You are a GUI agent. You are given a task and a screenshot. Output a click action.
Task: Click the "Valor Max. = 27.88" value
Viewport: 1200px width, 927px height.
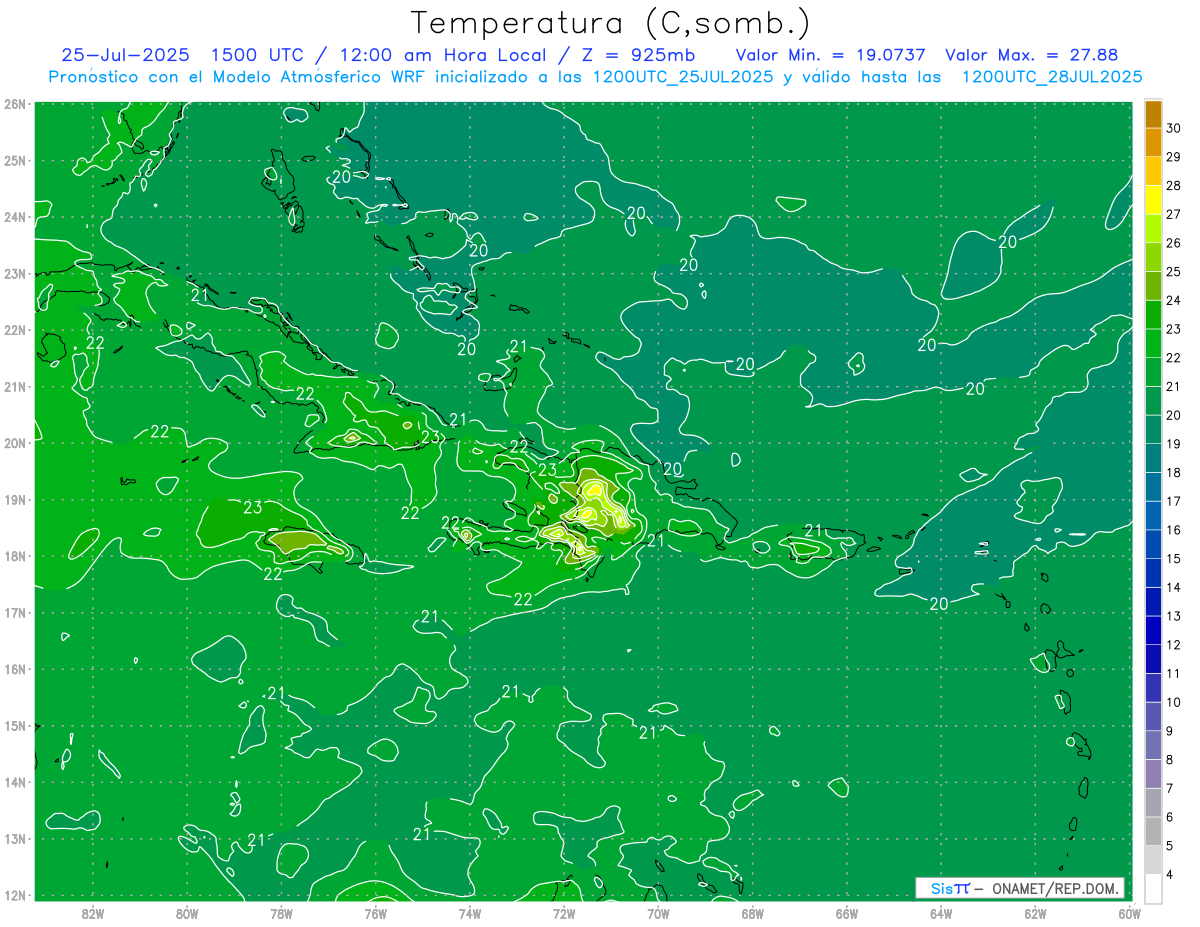pyautogui.click(x=1031, y=55)
